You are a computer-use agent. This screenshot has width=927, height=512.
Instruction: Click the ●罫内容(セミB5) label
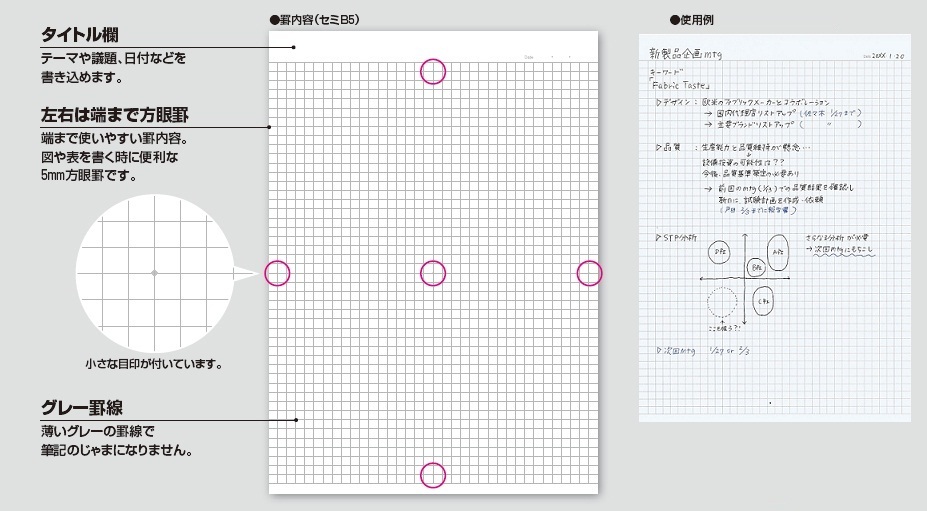(314, 20)
